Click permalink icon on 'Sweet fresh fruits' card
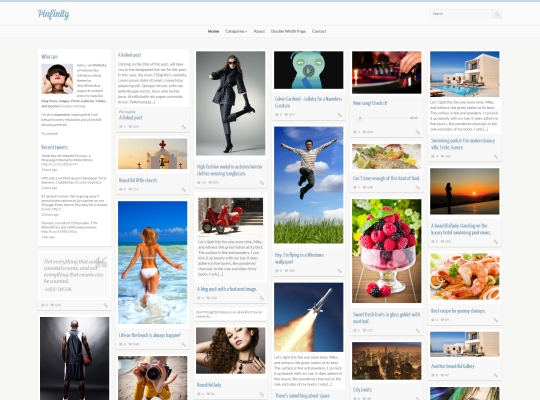Viewport: 540px width, 400px height. coord(418,331)
